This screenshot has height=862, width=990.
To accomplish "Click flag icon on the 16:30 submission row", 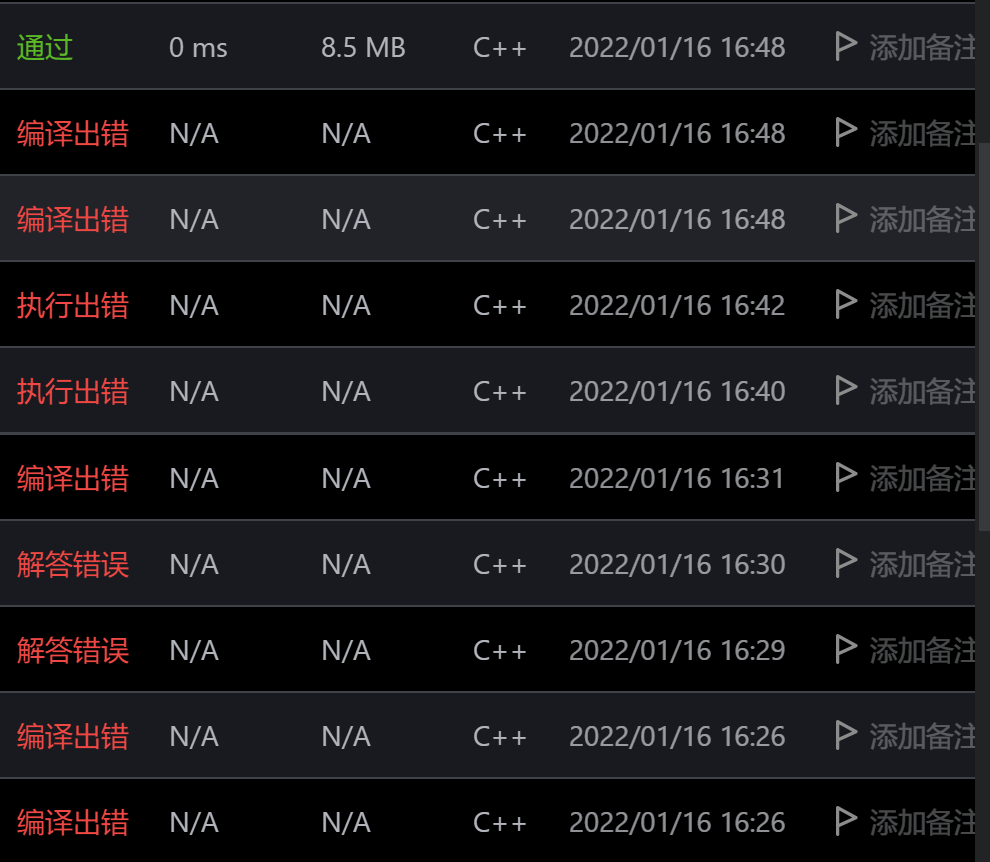I will point(846,563).
